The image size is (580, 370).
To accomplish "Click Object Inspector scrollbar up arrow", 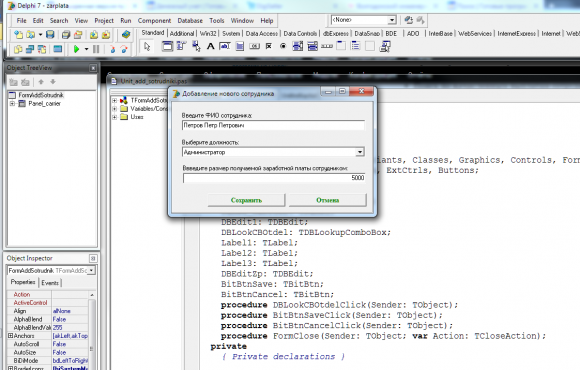I will tap(92, 295).
